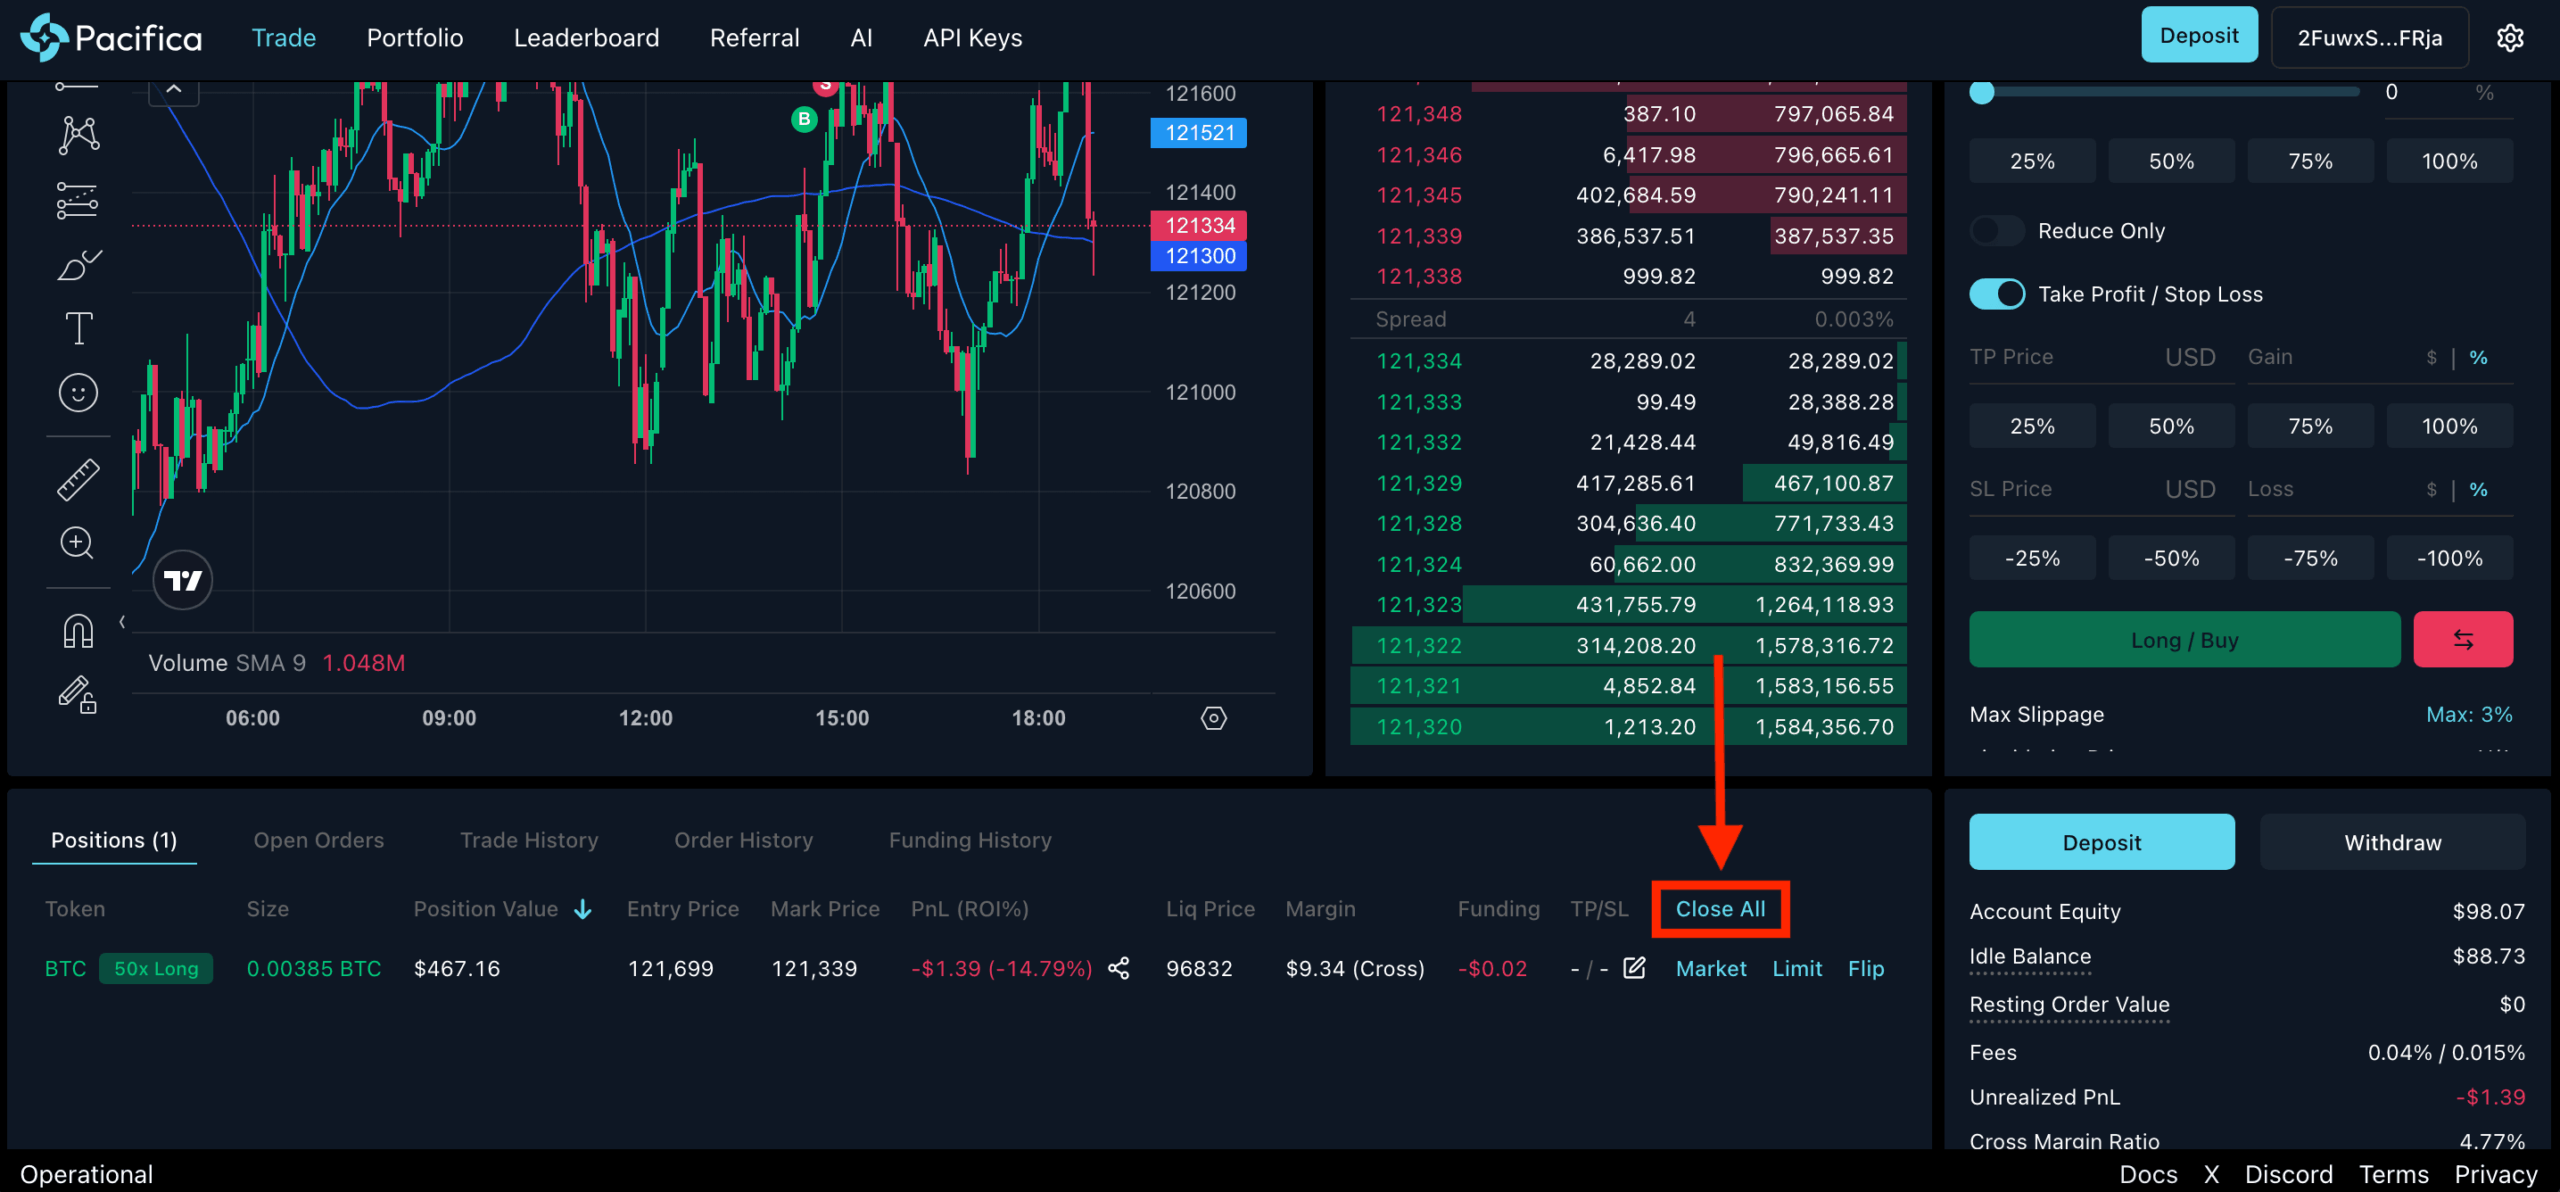2560x1192 pixels.
Task: Activate the zoom in tool
Action: [x=77, y=543]
